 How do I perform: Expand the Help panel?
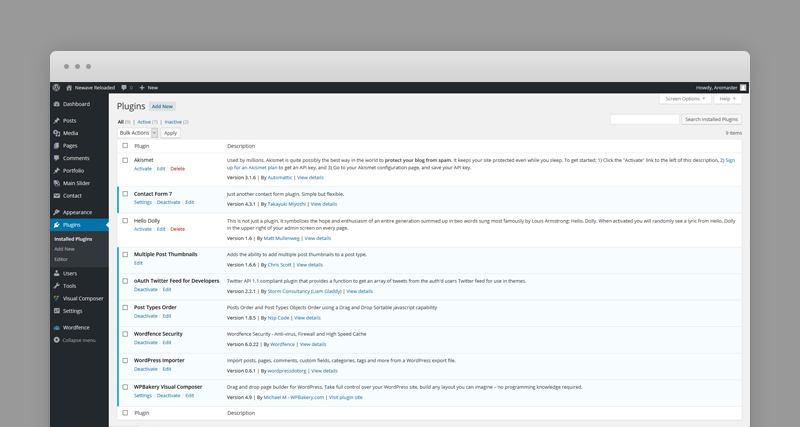[728, 99]
